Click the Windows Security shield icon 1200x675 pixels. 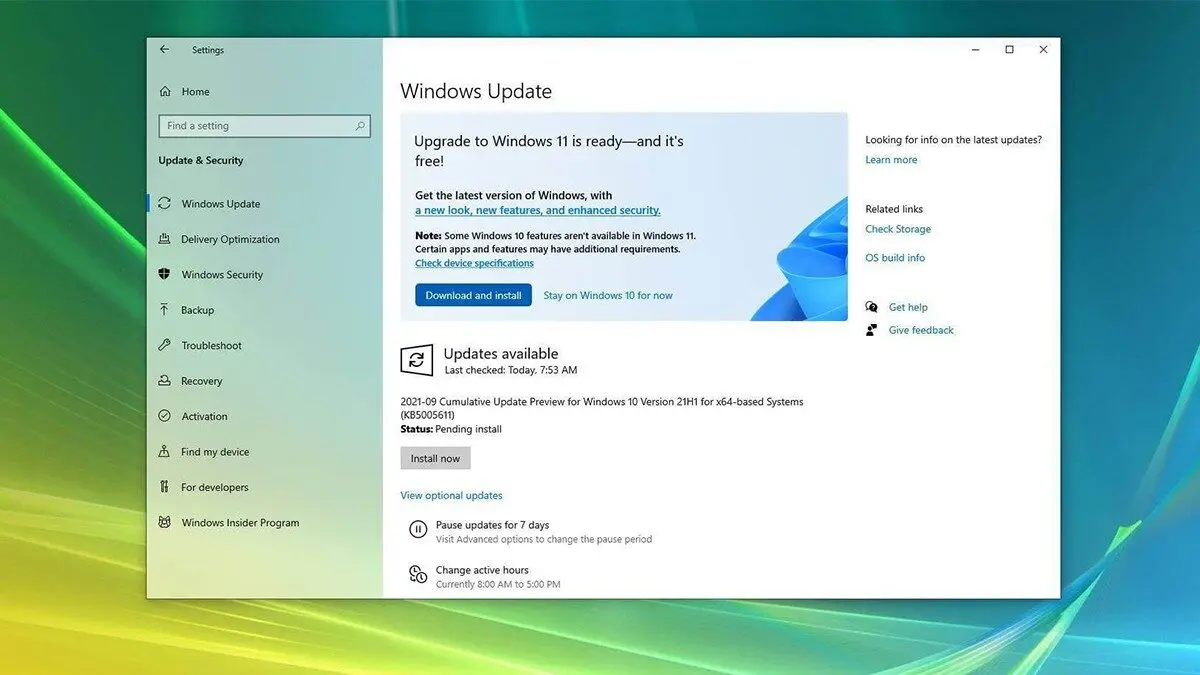165,274
